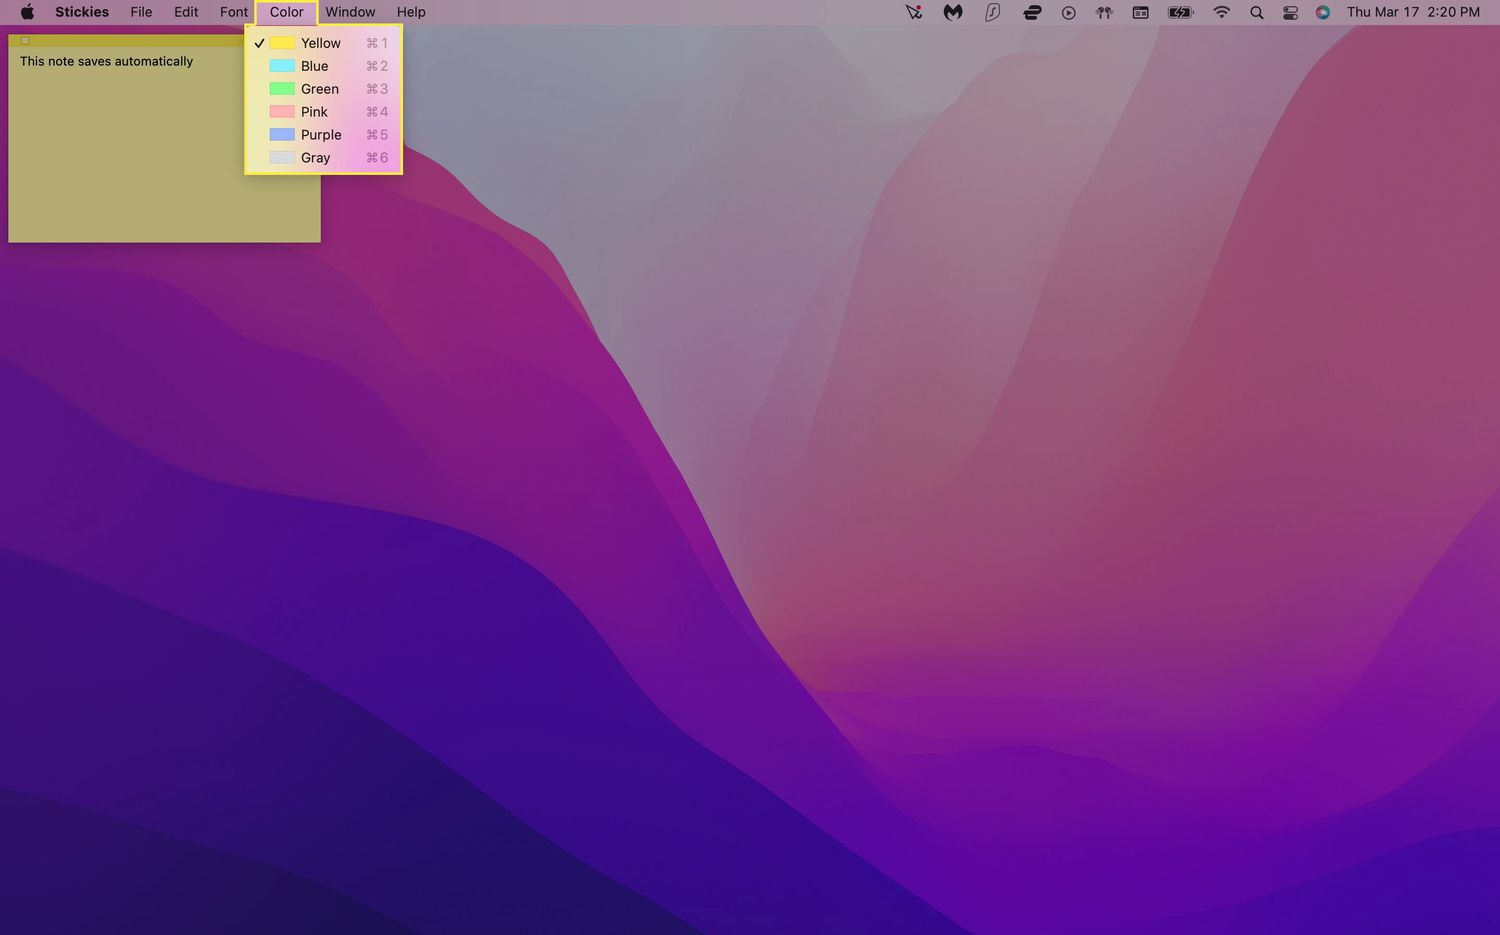
Task: Open the Font menu
Action: (x=234, y=12)
